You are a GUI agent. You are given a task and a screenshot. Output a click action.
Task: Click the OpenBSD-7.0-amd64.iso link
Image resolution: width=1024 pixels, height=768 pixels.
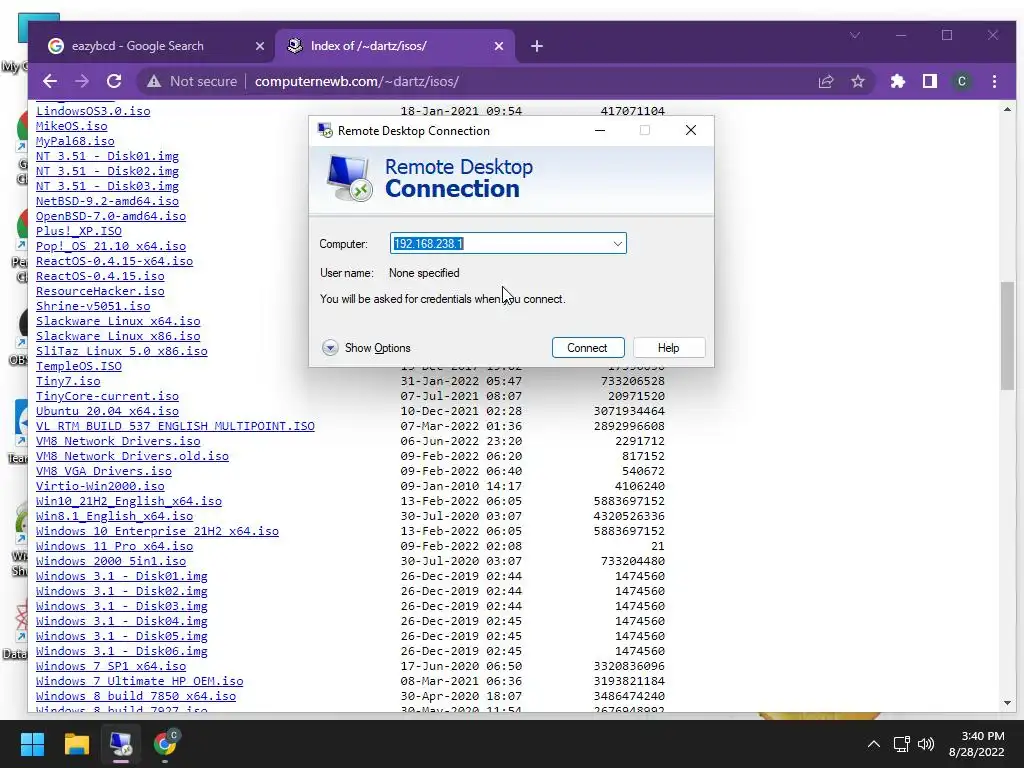click(110, 216)
